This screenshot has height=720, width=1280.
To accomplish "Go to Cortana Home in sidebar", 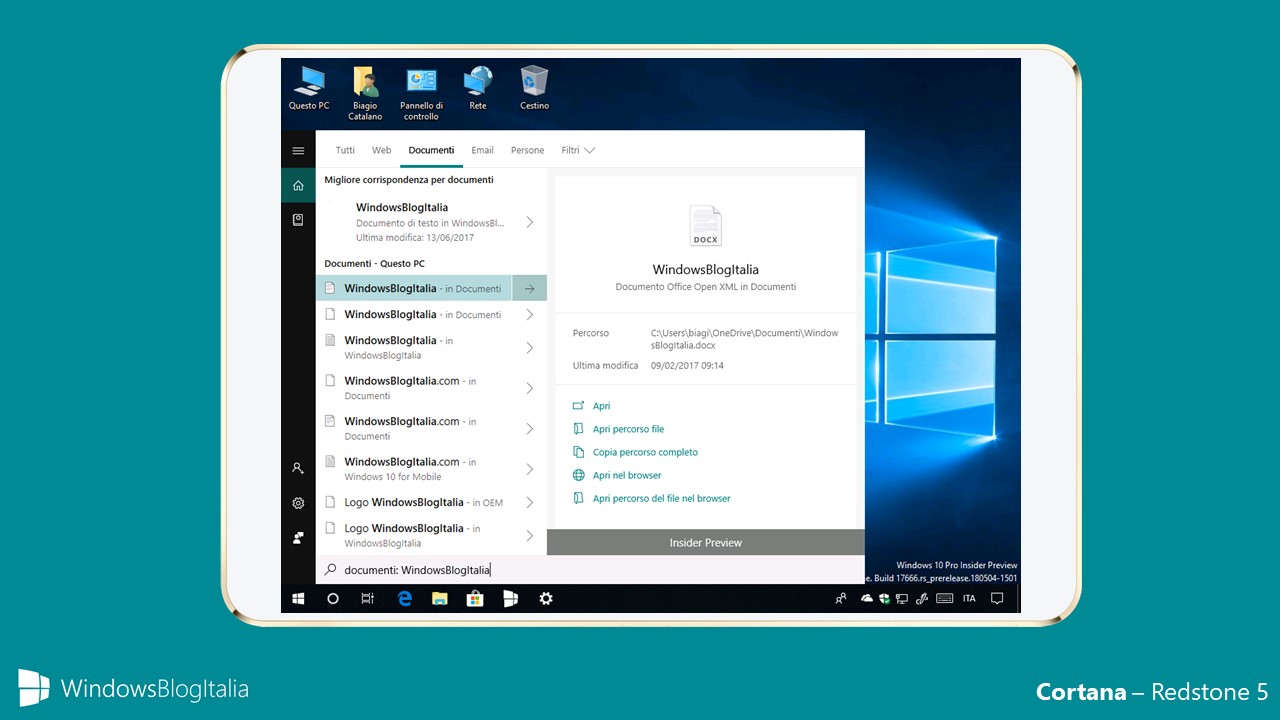I will pyautogui.click(x=298, y=186).
